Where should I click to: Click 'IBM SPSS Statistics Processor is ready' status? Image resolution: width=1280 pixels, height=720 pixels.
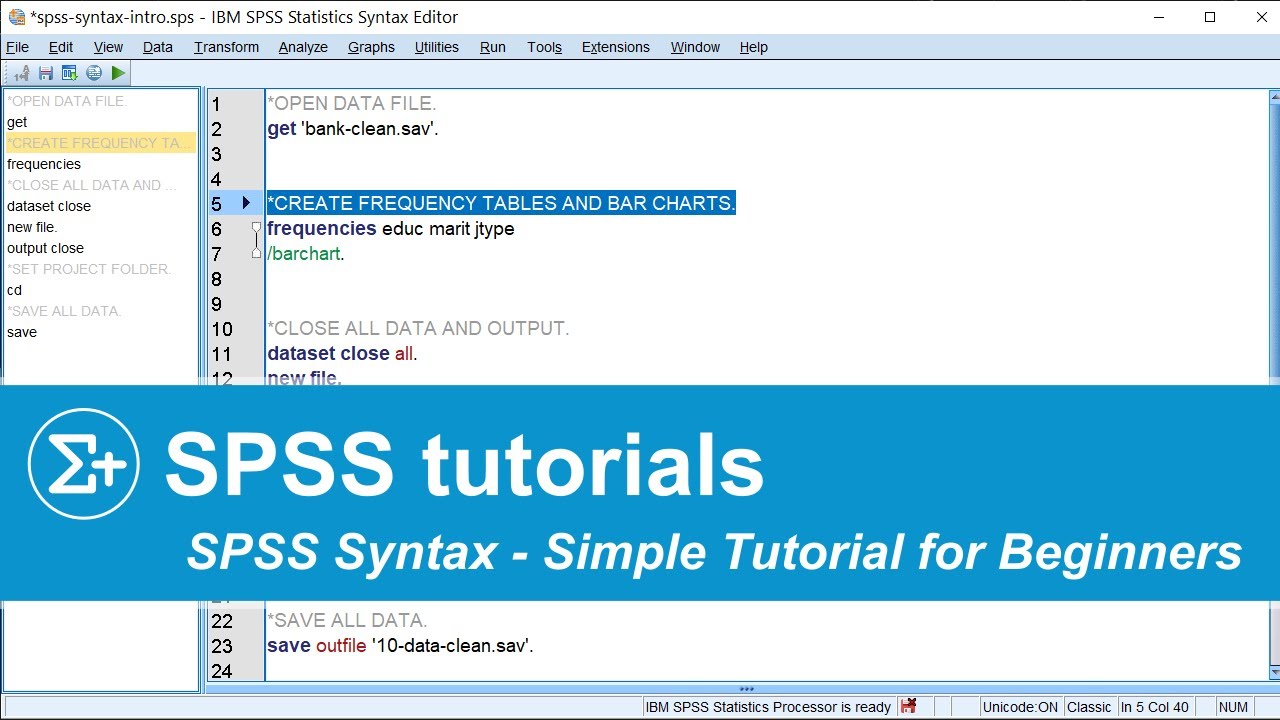[768, 707]
